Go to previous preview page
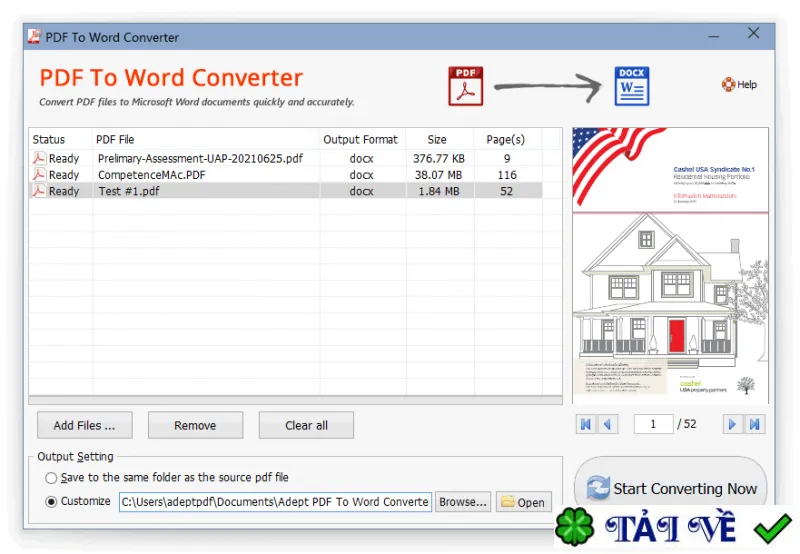 click(607, 424)
